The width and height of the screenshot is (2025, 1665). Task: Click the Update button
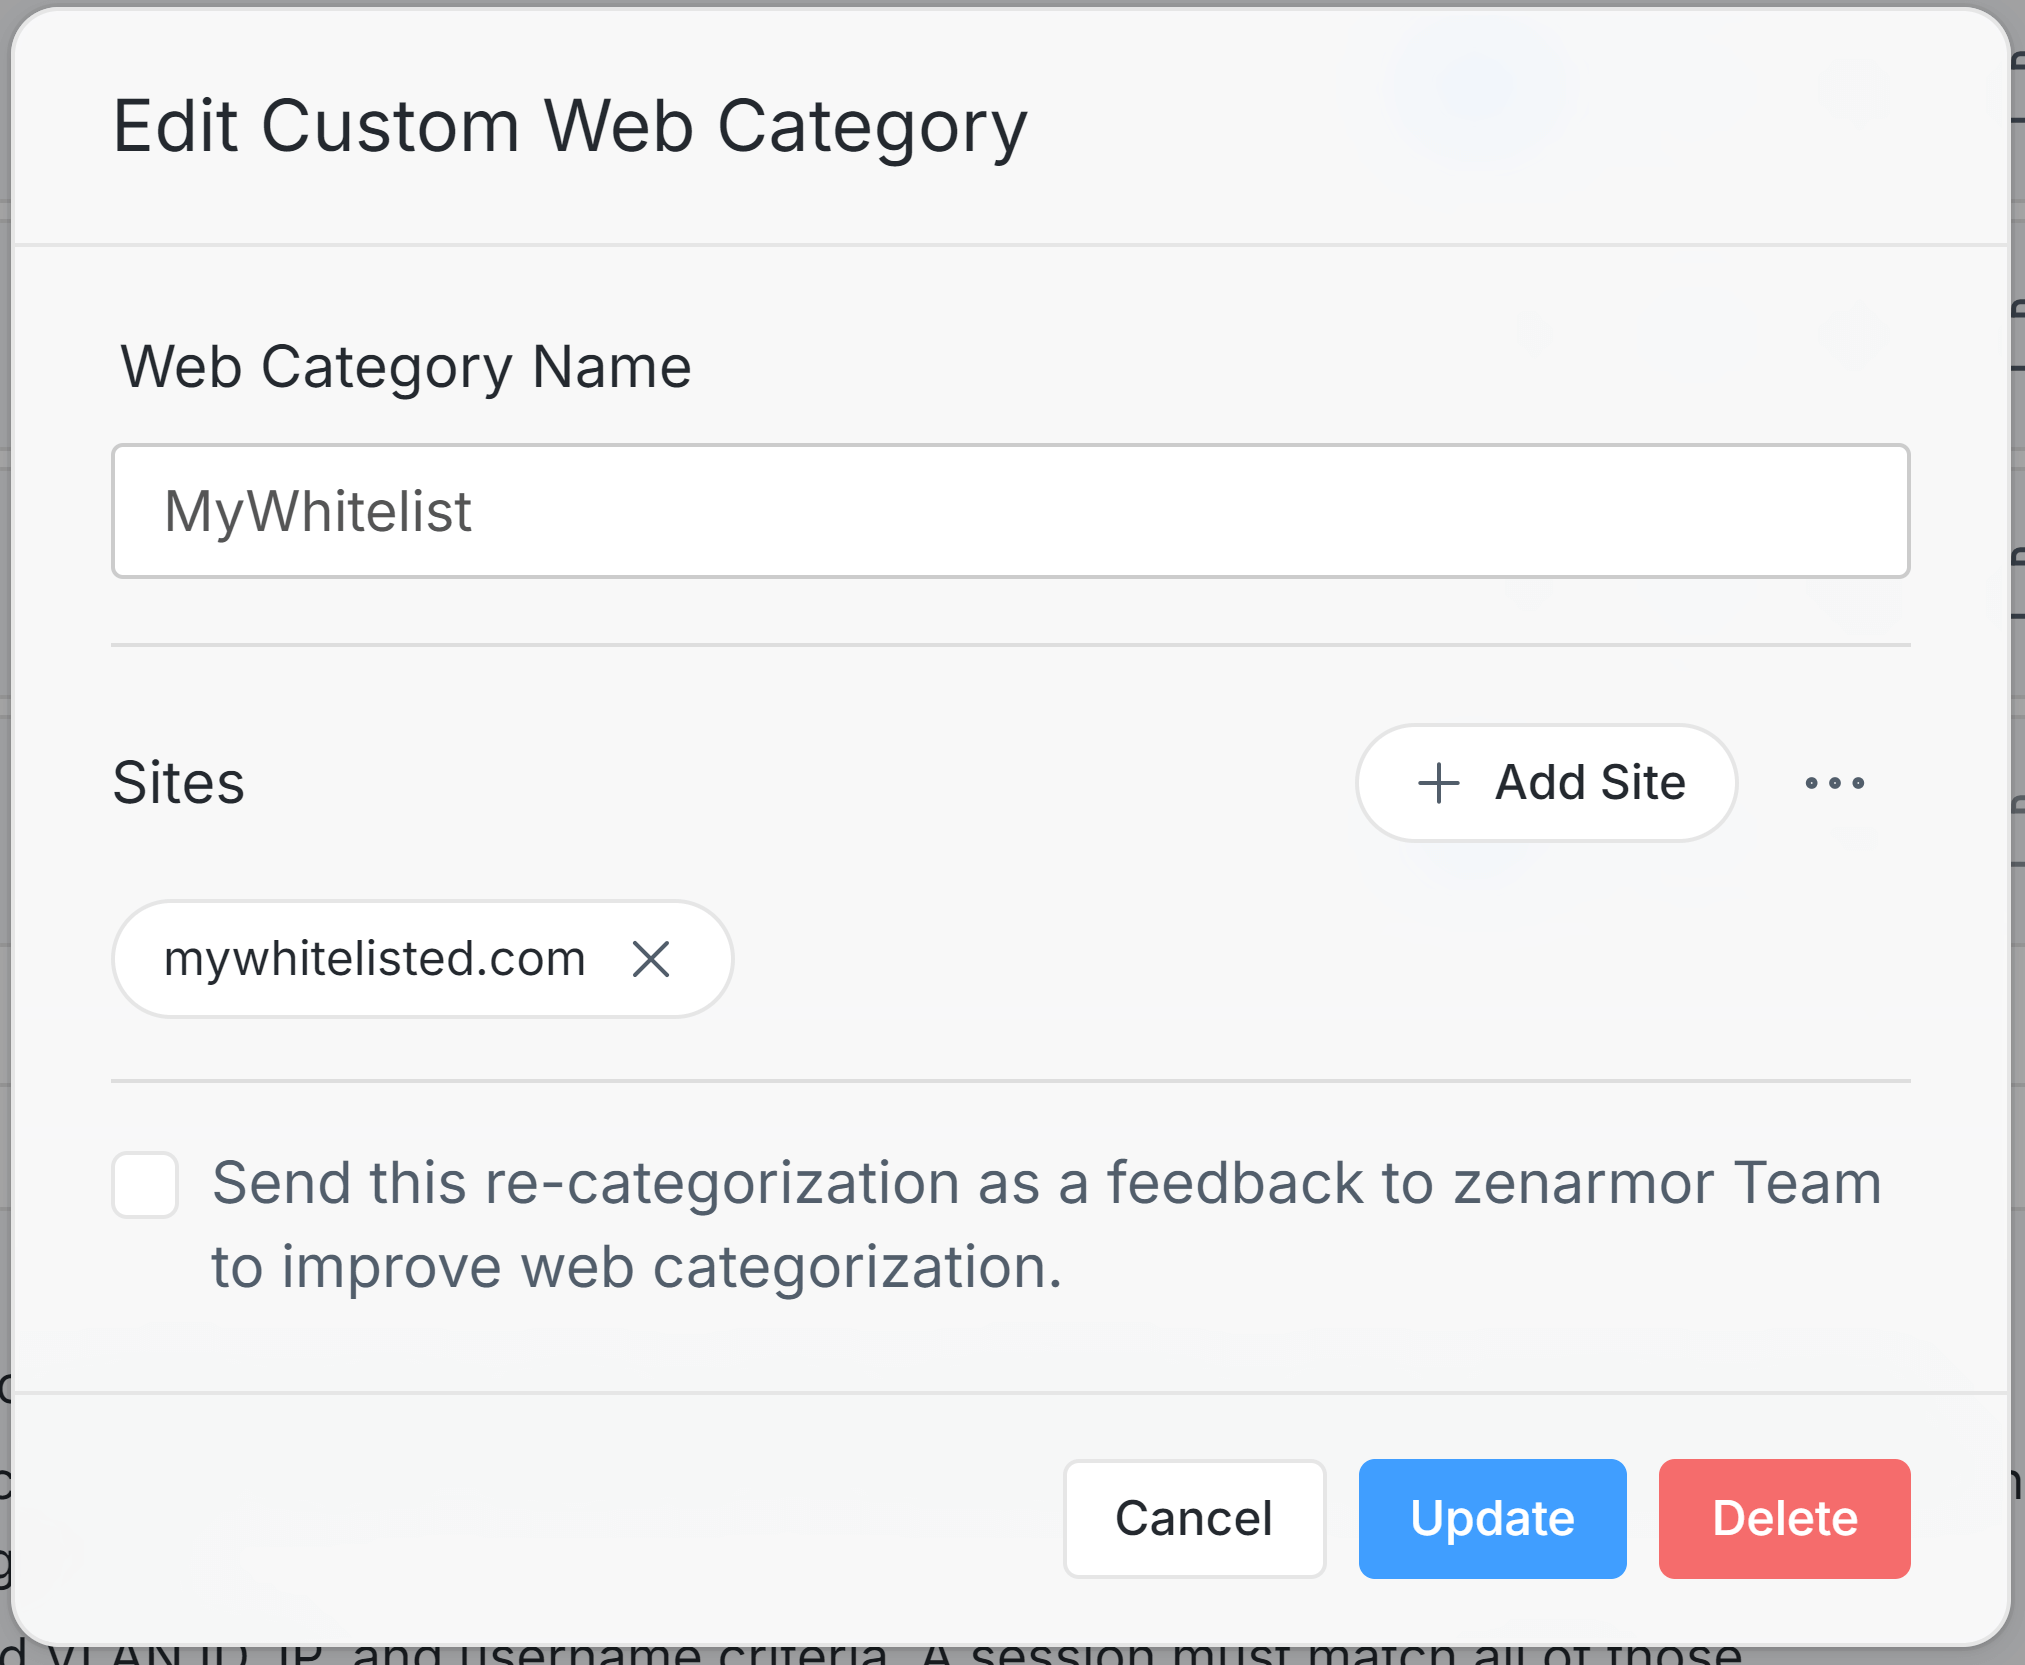click(1491, 1518)
